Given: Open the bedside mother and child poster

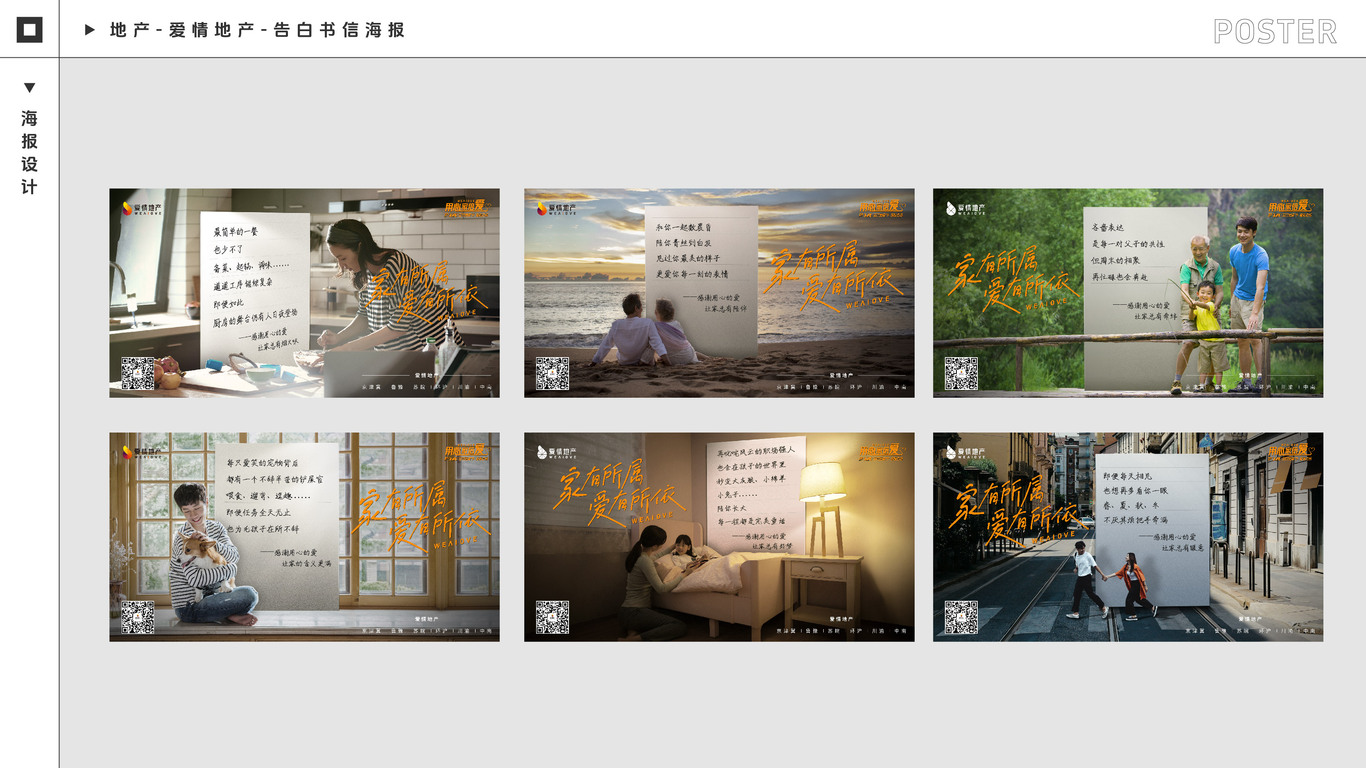Looking at the screenshot, I should point(719,537).
